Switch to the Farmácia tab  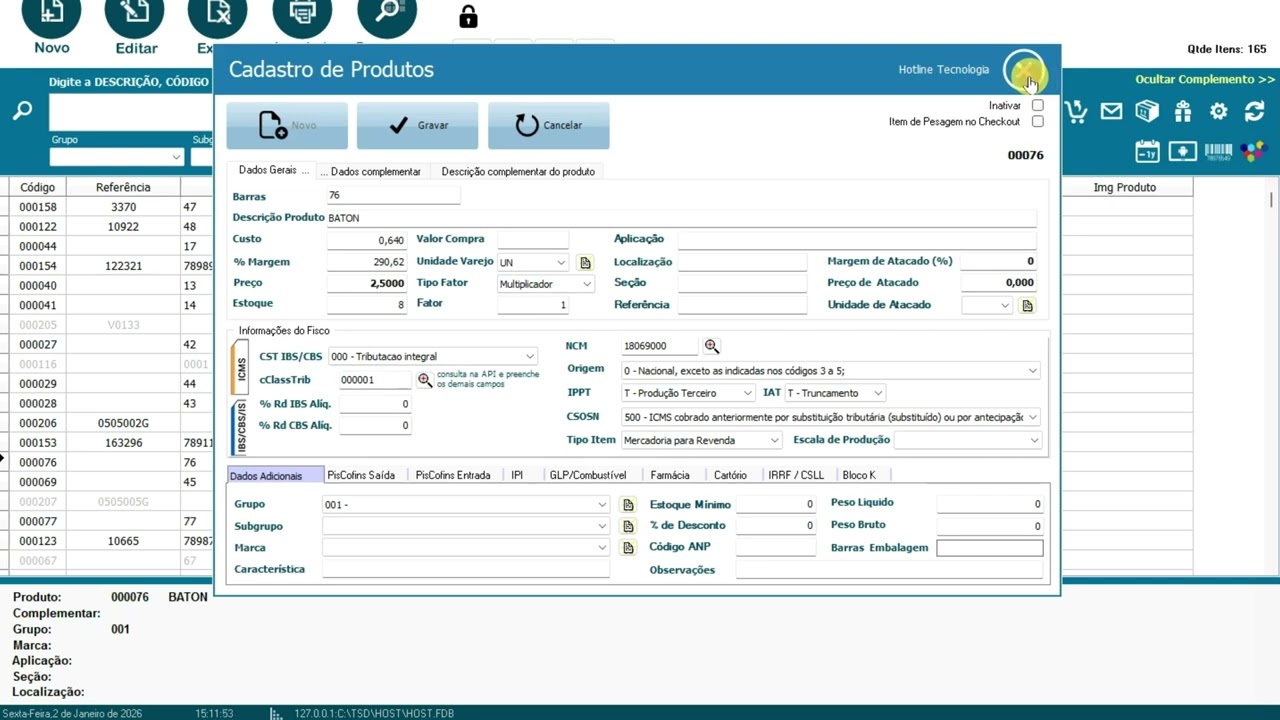[x=670, y=475]
